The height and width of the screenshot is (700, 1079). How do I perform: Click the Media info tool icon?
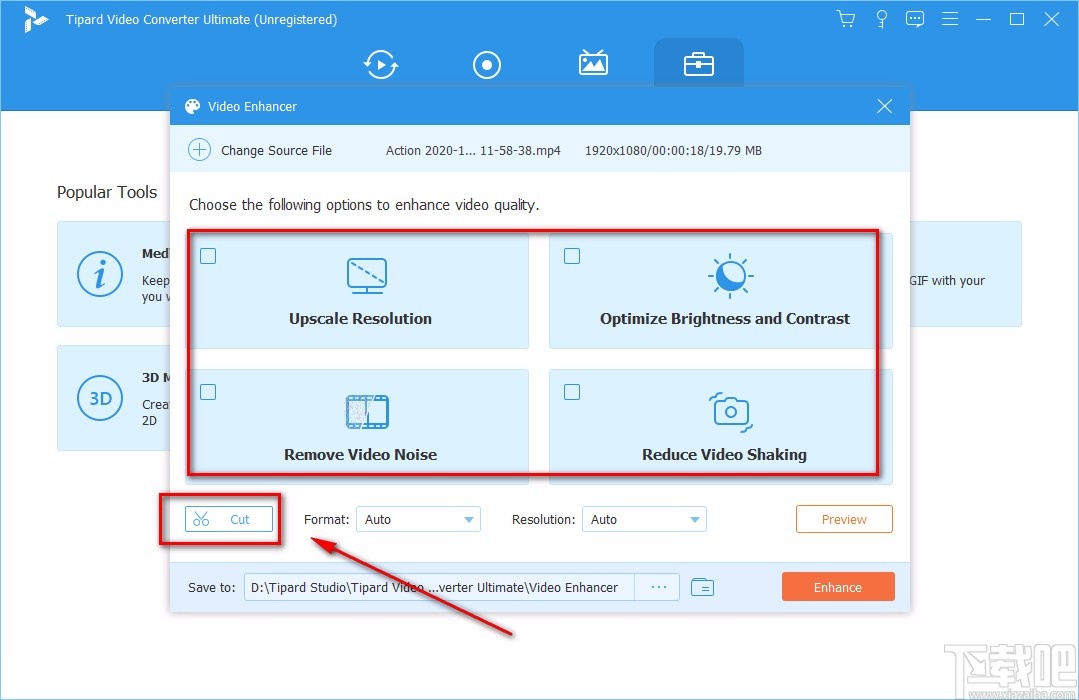(x=100, y=274)
